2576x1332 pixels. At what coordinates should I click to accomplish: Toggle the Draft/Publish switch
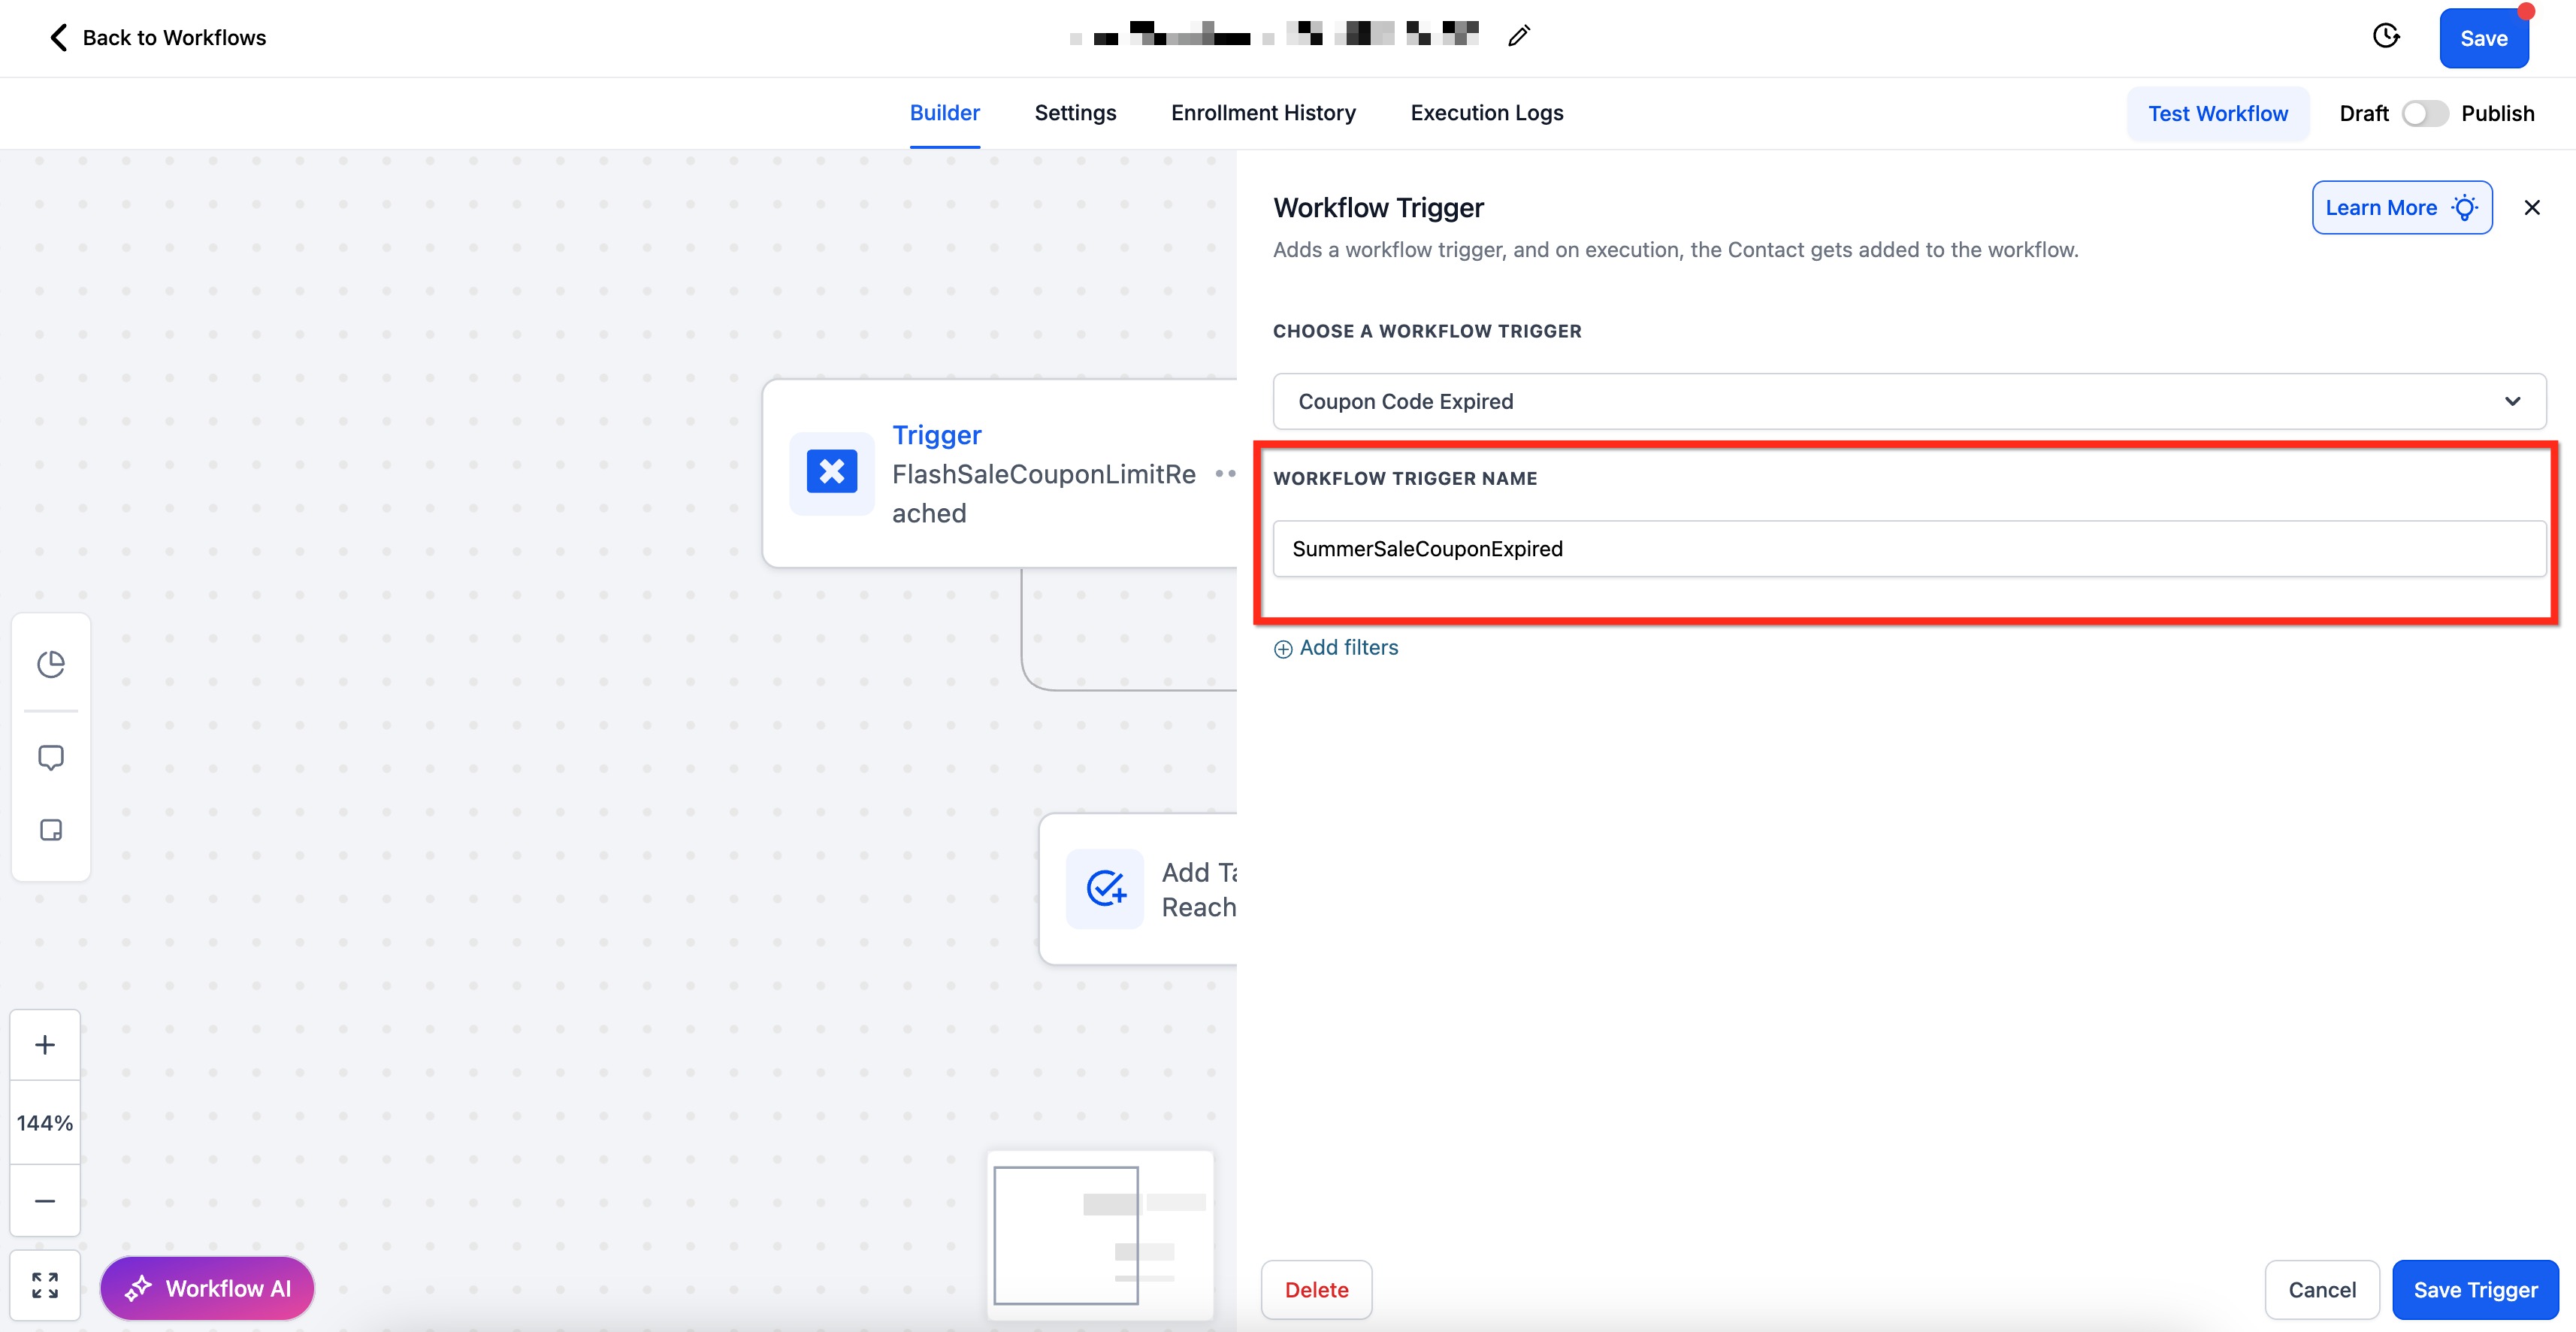click(2424, 114)
